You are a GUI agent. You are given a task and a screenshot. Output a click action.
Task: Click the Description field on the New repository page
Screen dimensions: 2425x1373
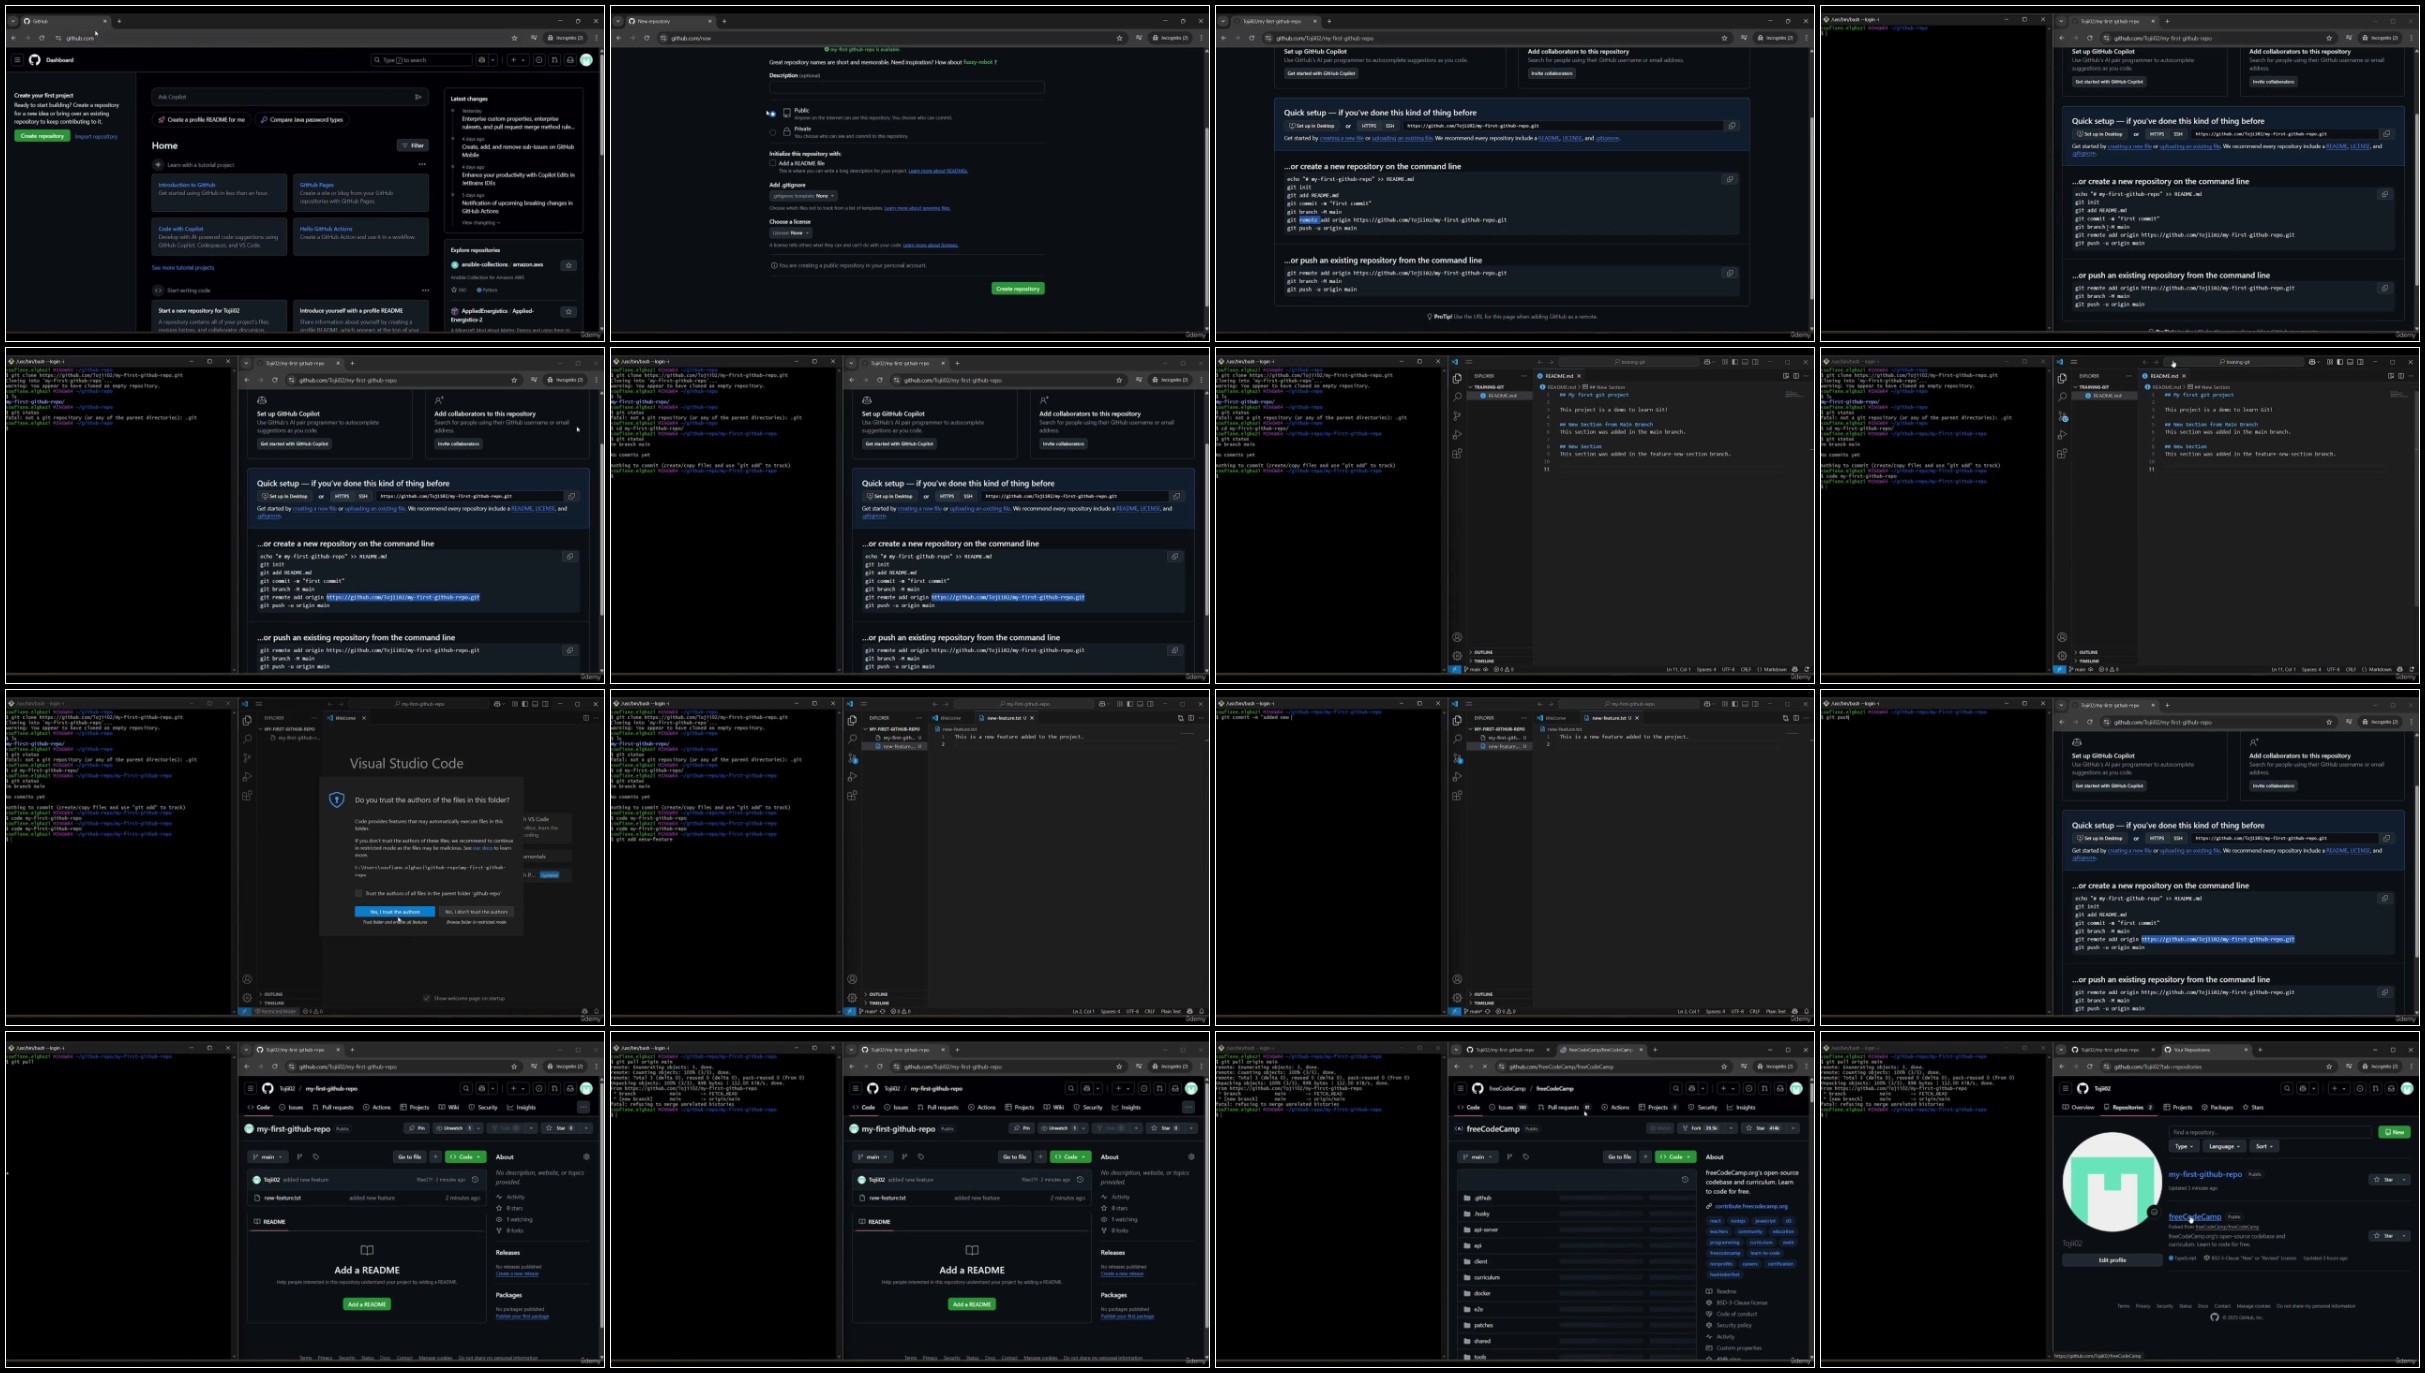(x=906, y=88)
